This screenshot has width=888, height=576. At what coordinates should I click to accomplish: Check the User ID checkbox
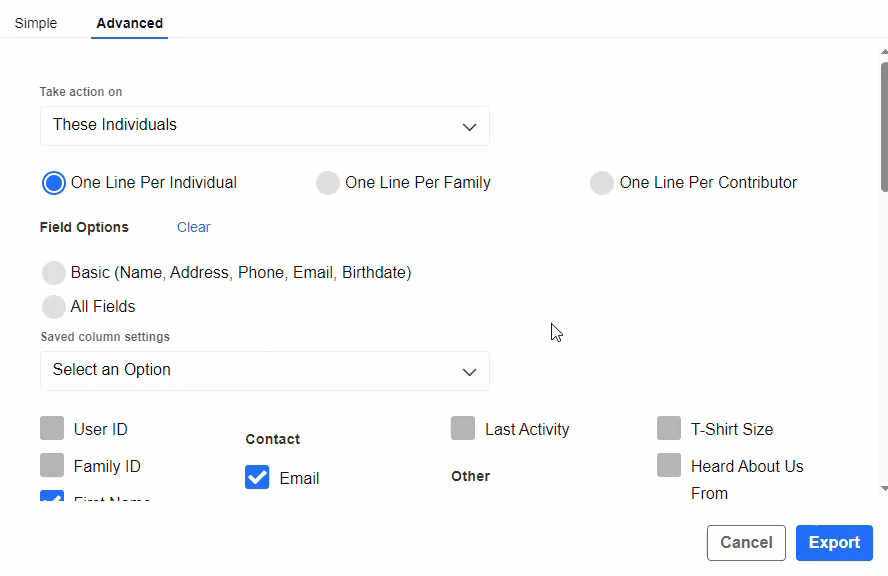pyautogui.click(x=52, y=428)
